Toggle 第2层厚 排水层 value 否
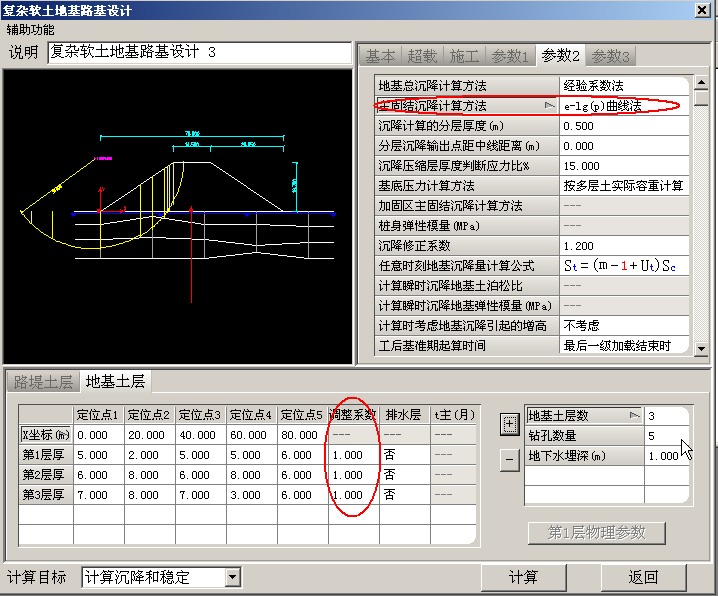 [405, 475]
